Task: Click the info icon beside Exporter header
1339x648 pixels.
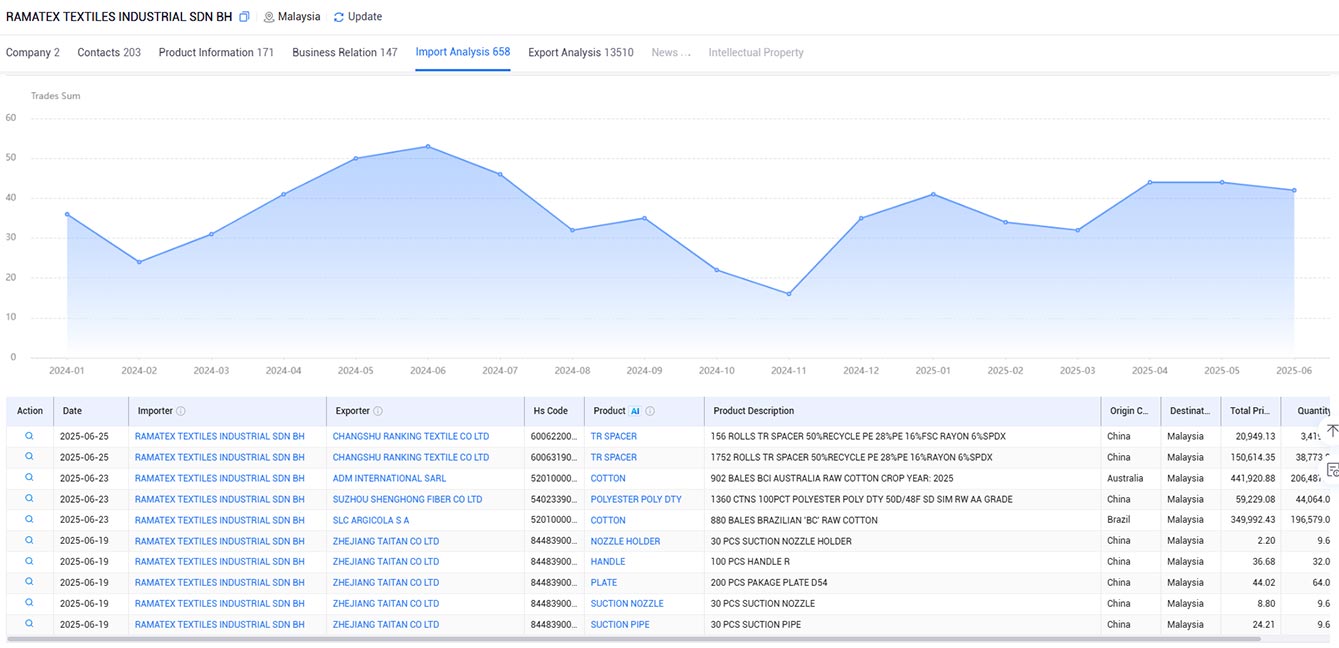Action: [378, 411]
